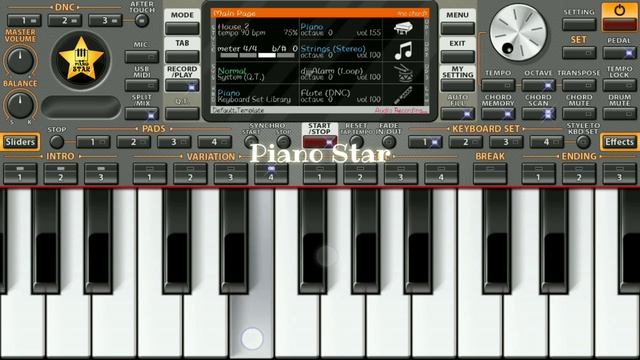The height and width of the screenshot is (360, 640).
Task: Click the Q.T. button
Action: (x=182, y=114)
